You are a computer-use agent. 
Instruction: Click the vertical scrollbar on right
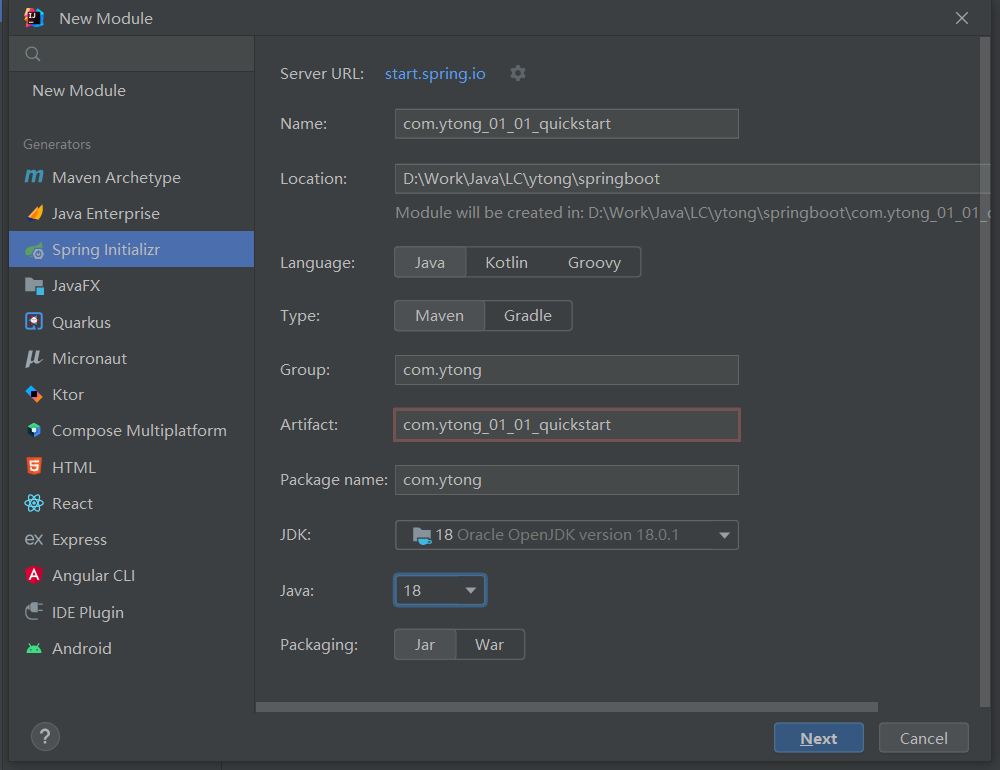985,371
